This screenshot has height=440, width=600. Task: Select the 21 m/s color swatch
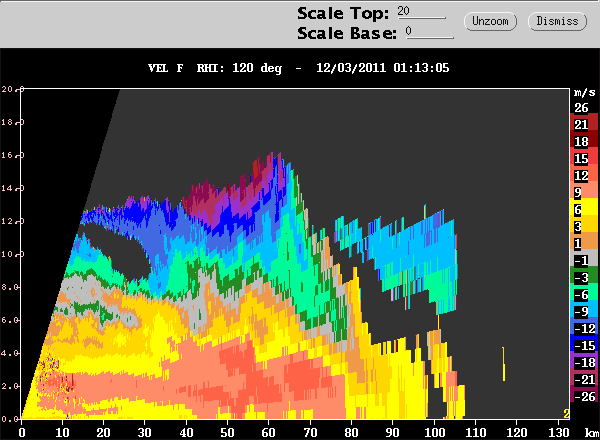584,122
